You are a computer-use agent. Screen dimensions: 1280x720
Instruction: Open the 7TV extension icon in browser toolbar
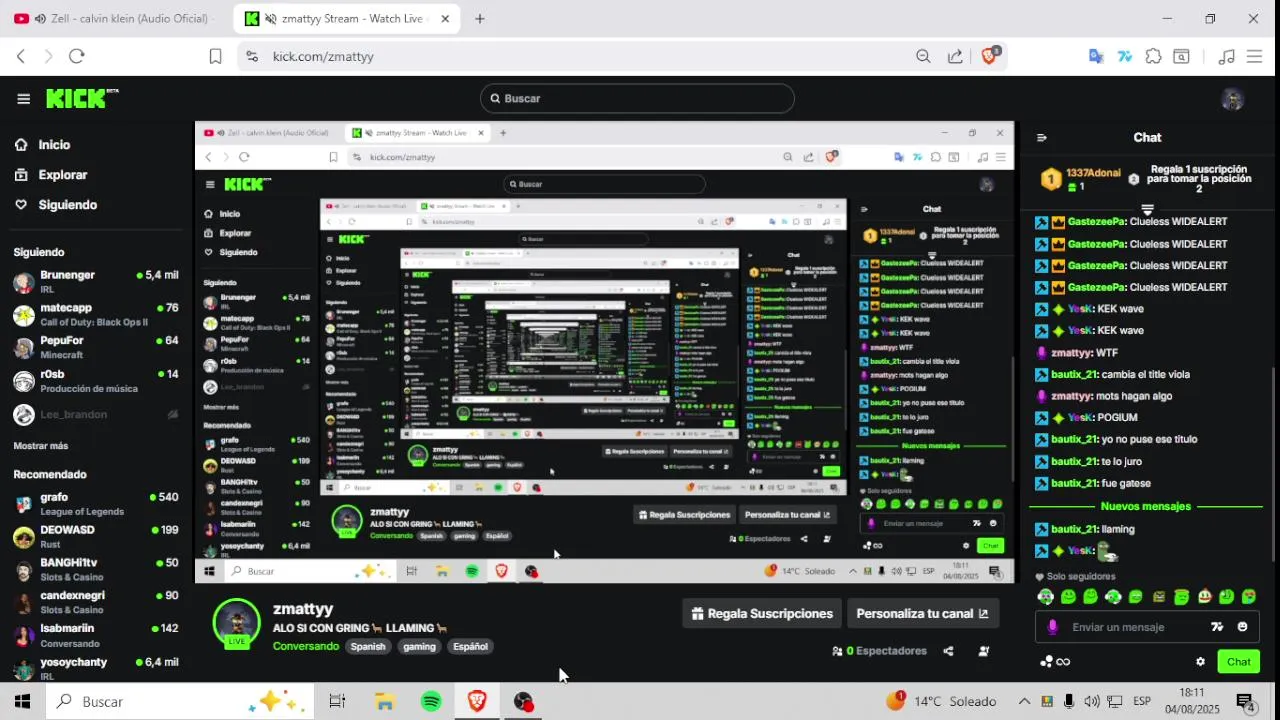(x=1125, y=56)
